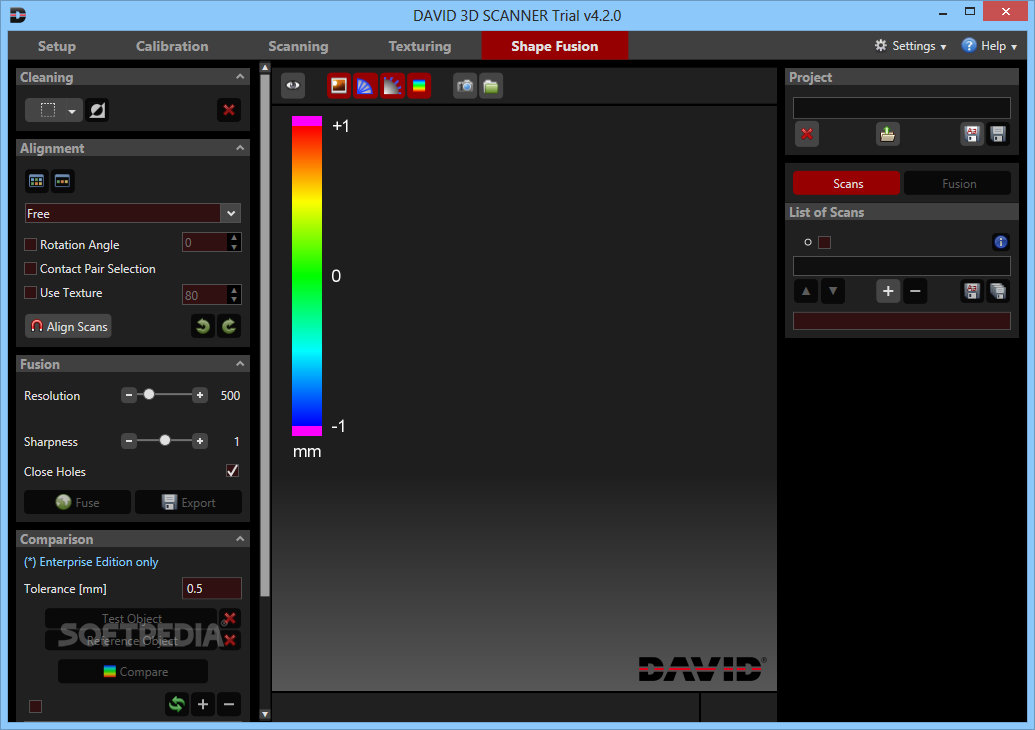Click the texture display mode icon
This screenshot has height=730, width=1035.
(339, 86)
